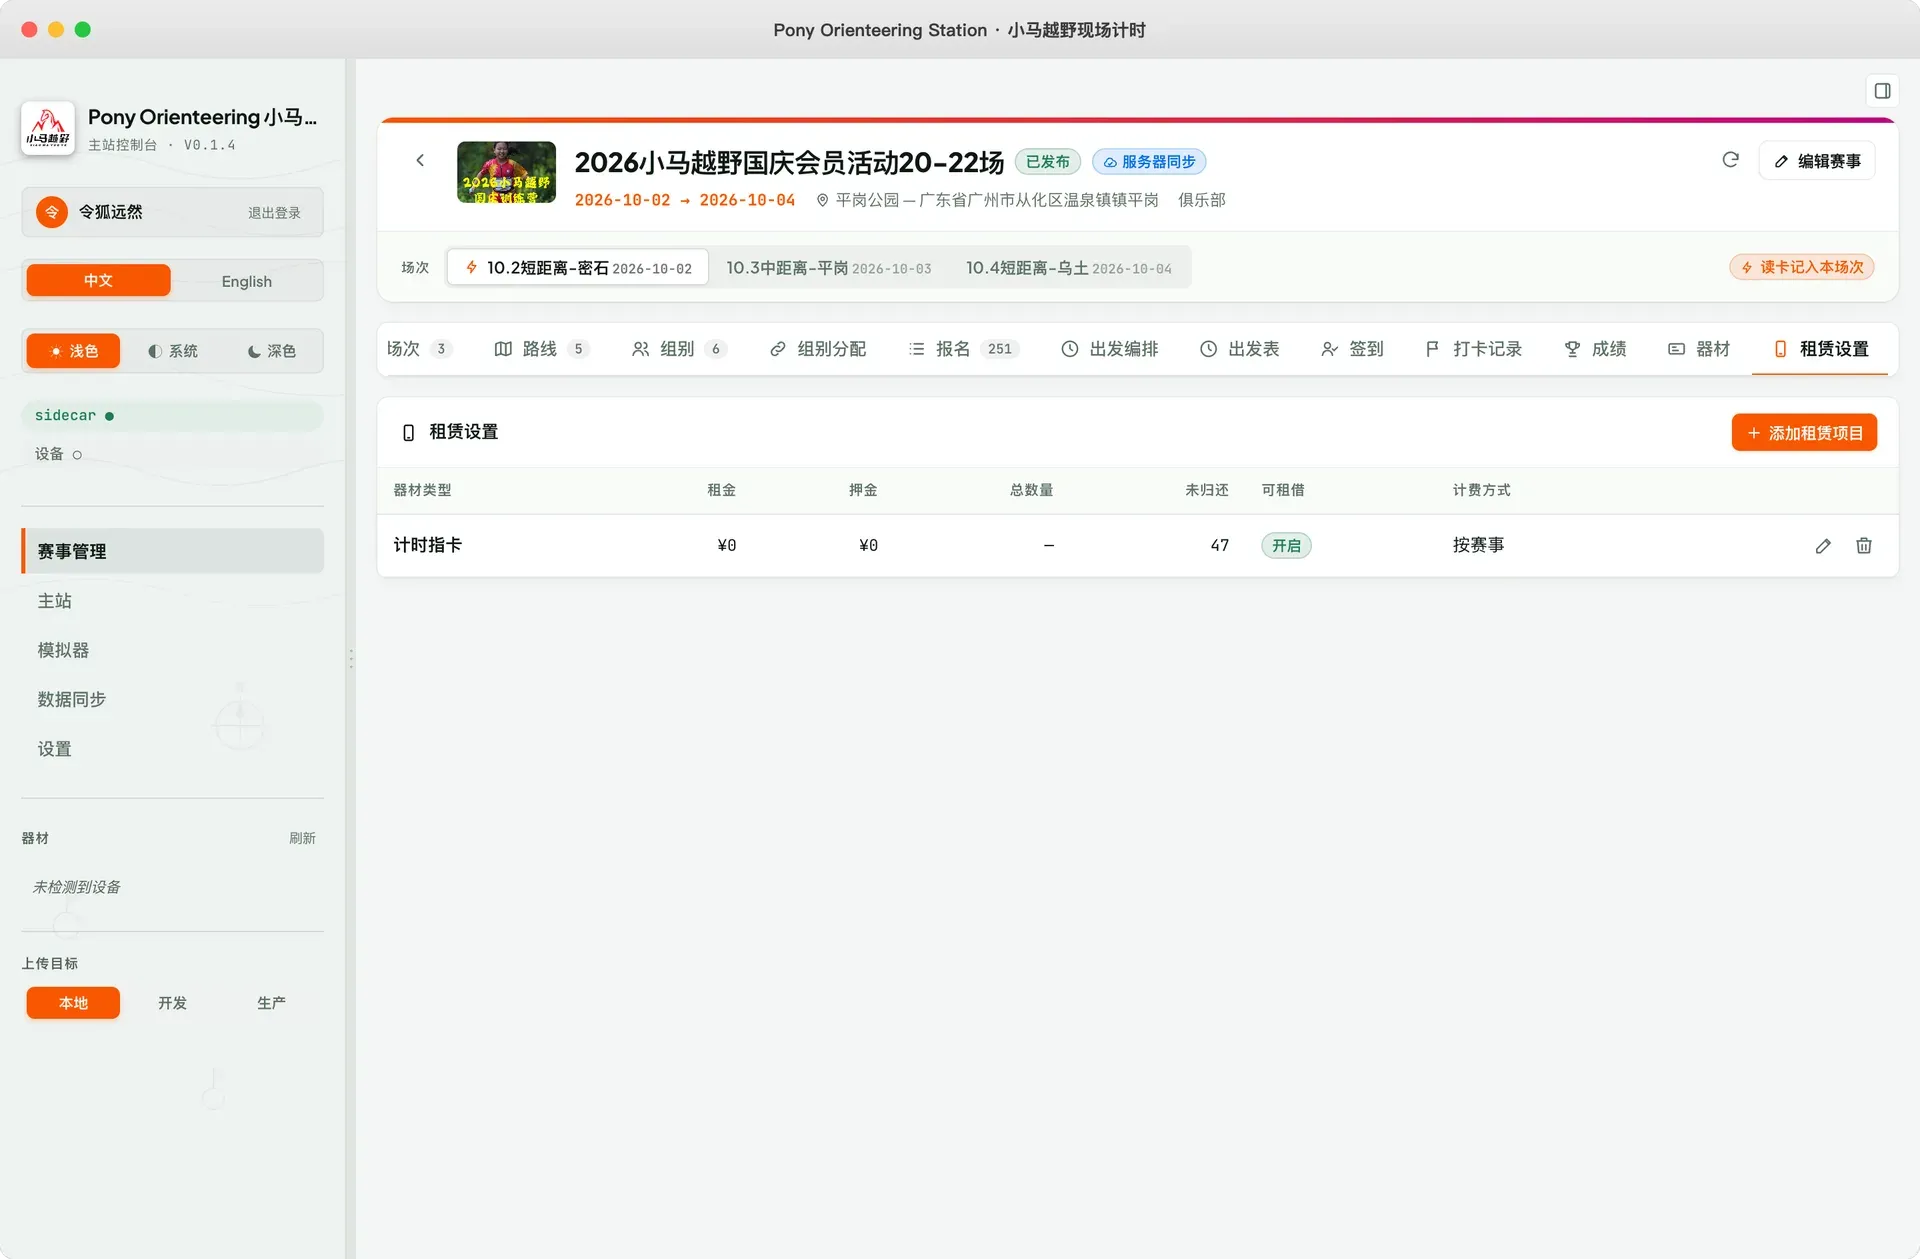
Task: Click the refresh icon next to 编辑赛事
Action: pyautogui.click(x=1730, y=160)
